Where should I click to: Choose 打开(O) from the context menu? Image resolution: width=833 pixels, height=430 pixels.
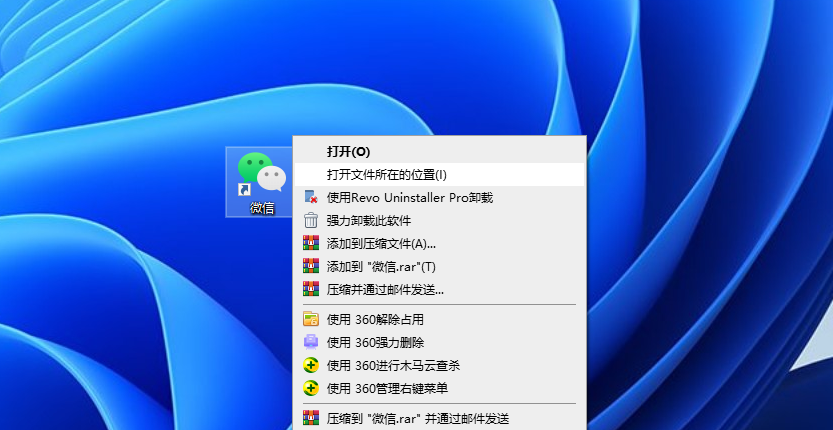tap(439, 151)
